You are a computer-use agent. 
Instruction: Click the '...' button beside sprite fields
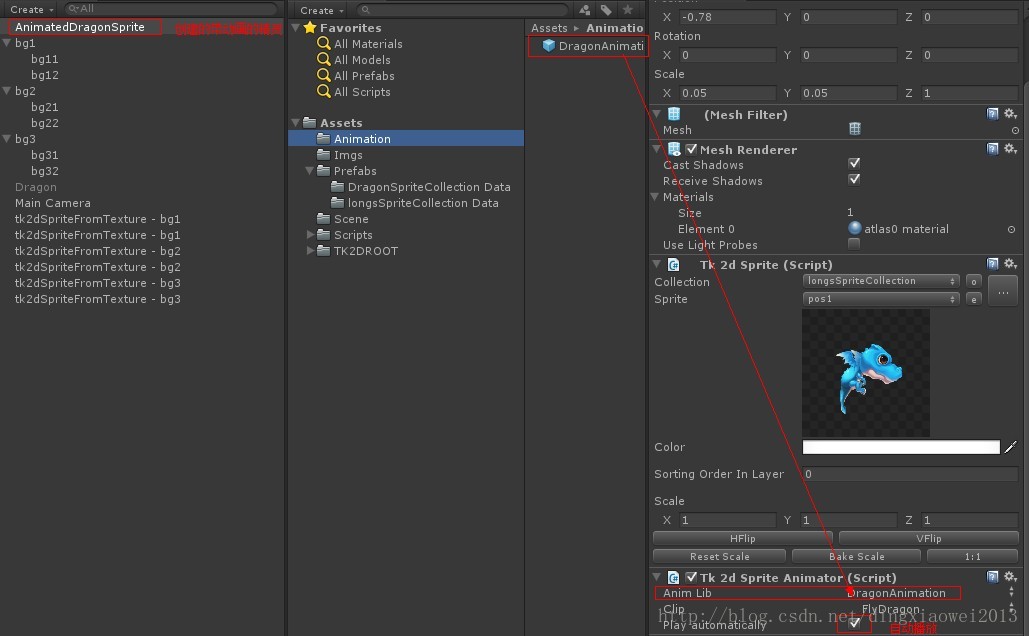(x=1003, y=290)
